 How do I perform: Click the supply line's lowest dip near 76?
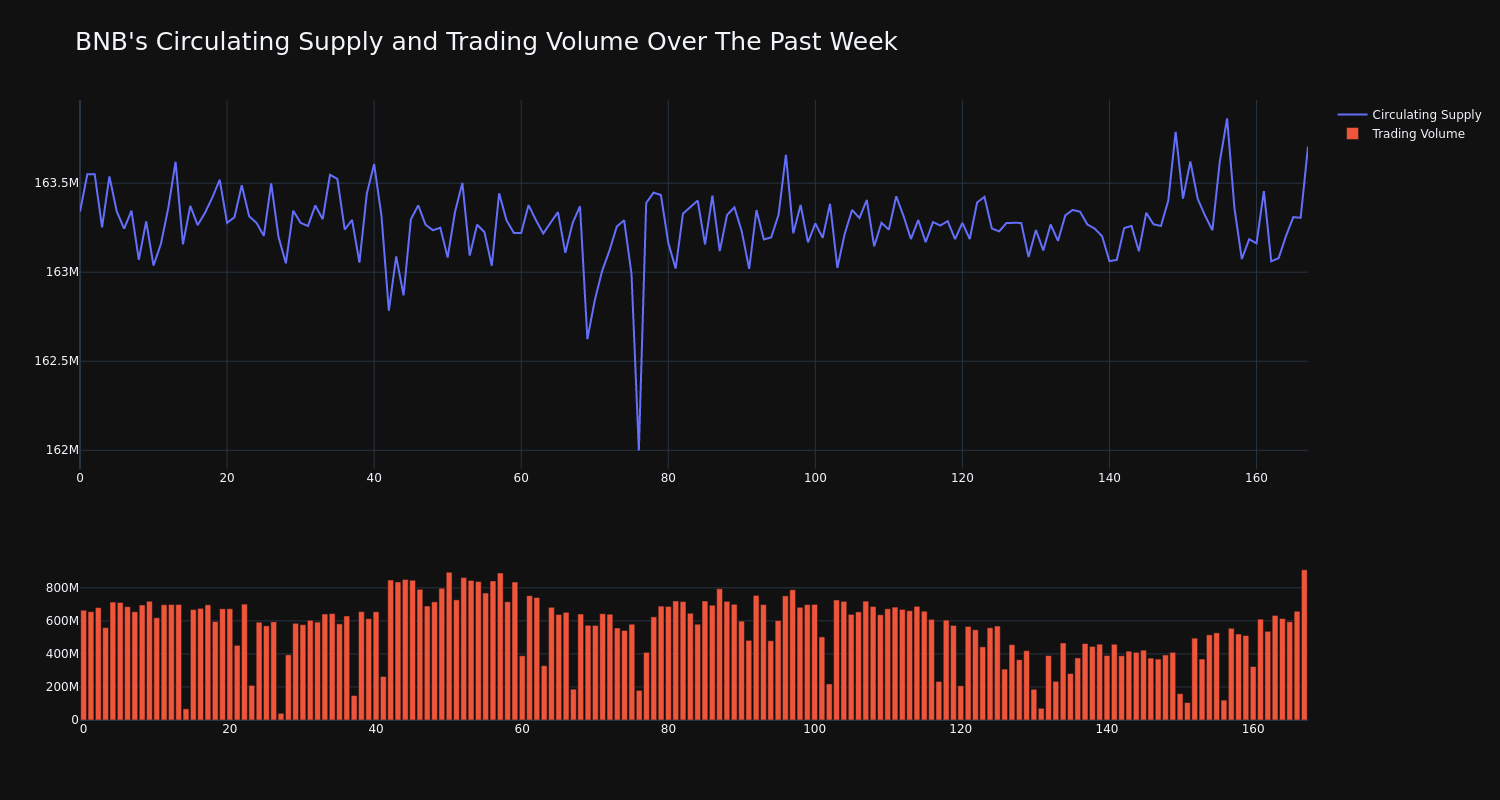click(639, 448)
